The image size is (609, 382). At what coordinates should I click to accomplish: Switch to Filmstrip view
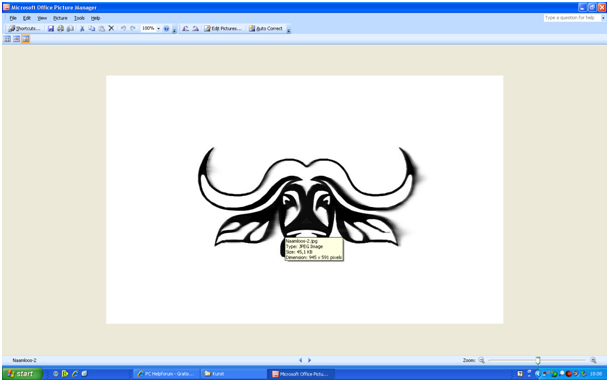click(x=16, y=39)
